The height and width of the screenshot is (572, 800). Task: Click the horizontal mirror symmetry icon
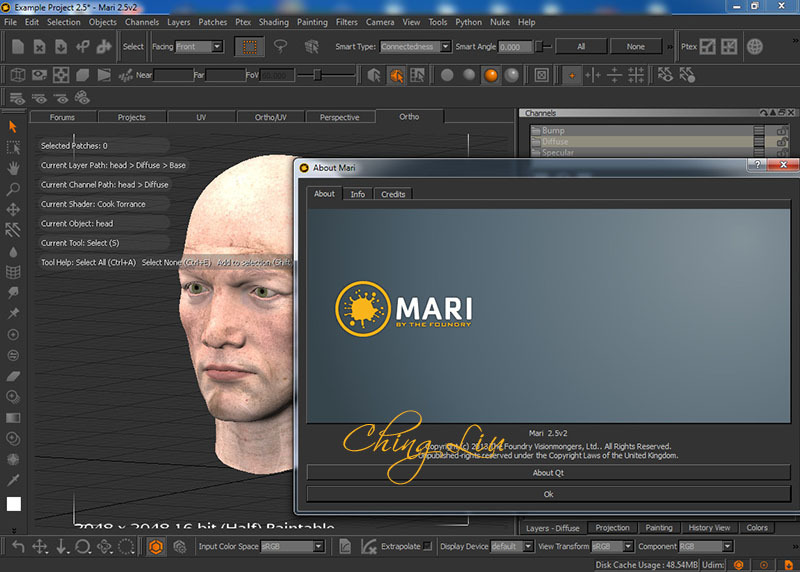pyautogui.click(x=614, y=75)
